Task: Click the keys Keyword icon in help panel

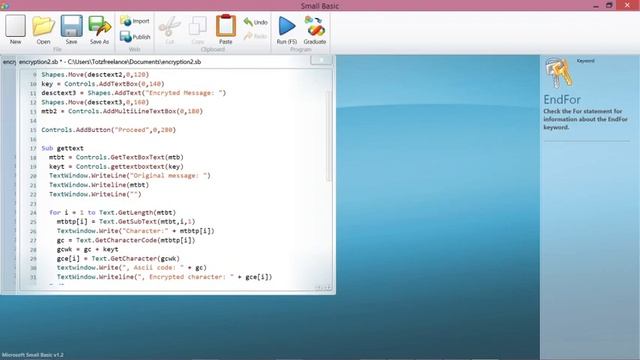Action: [558, 73]
